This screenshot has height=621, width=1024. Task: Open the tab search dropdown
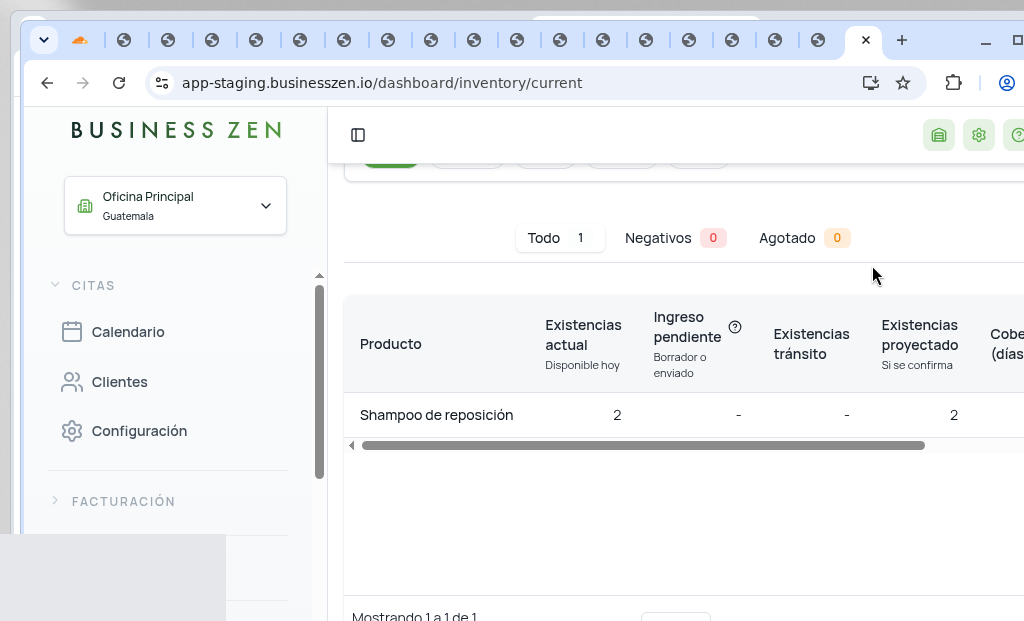pos(44,40)
